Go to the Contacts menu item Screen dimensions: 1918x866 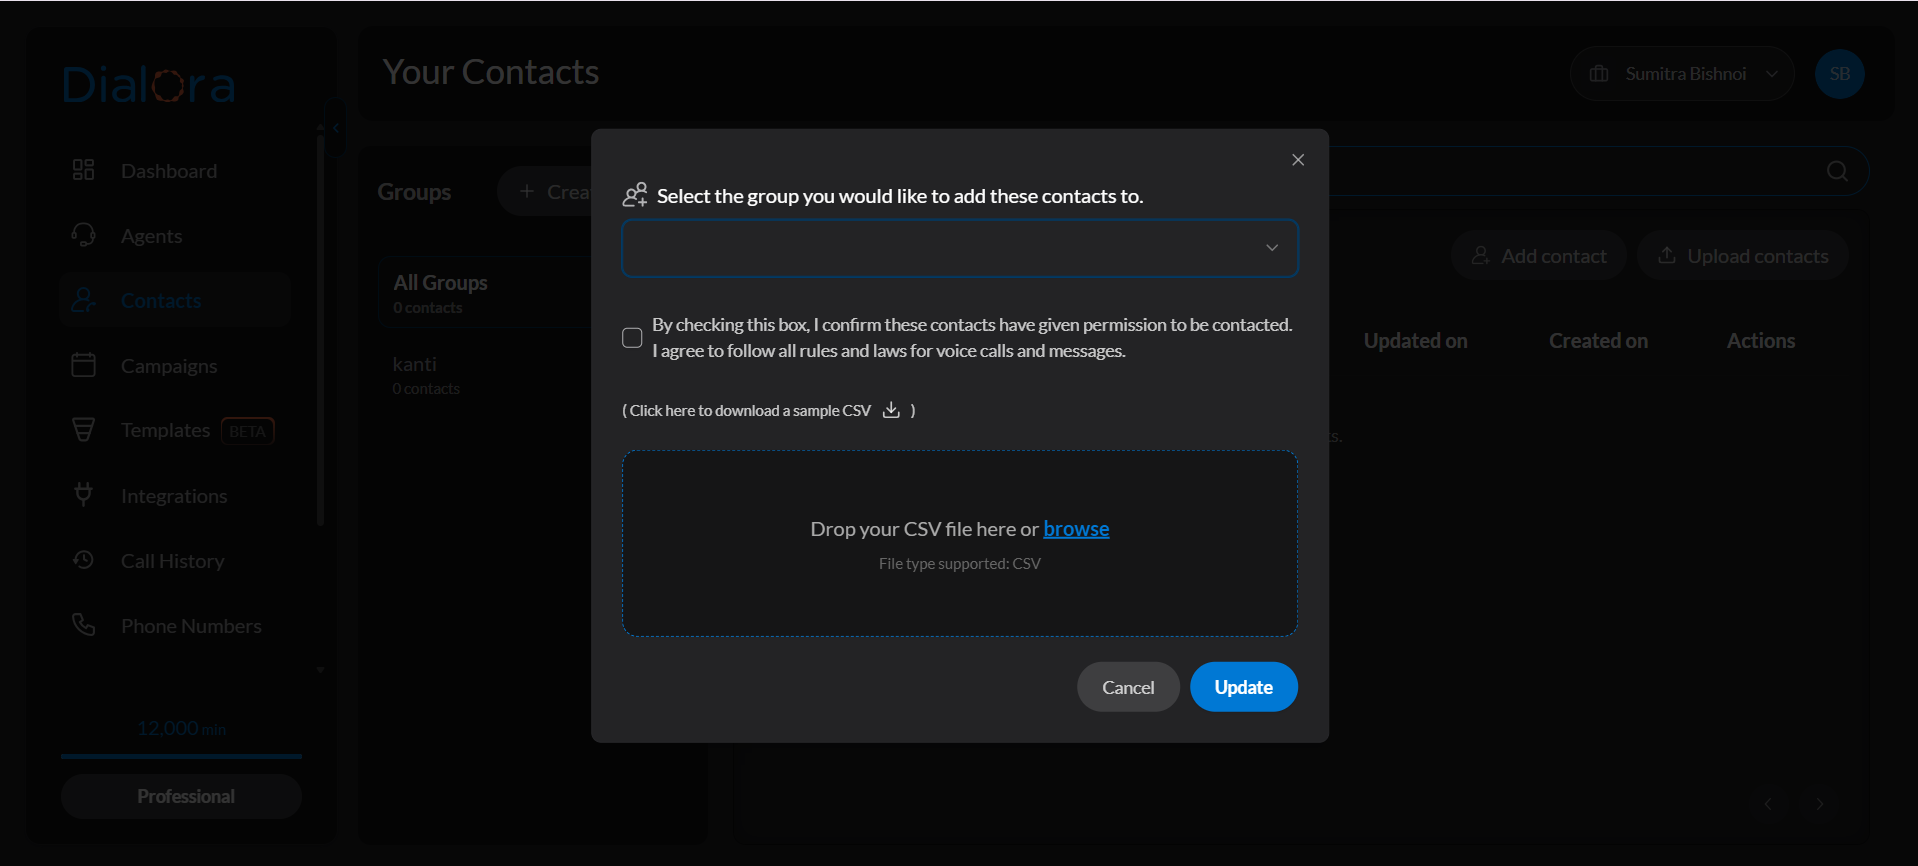[161, 300]
